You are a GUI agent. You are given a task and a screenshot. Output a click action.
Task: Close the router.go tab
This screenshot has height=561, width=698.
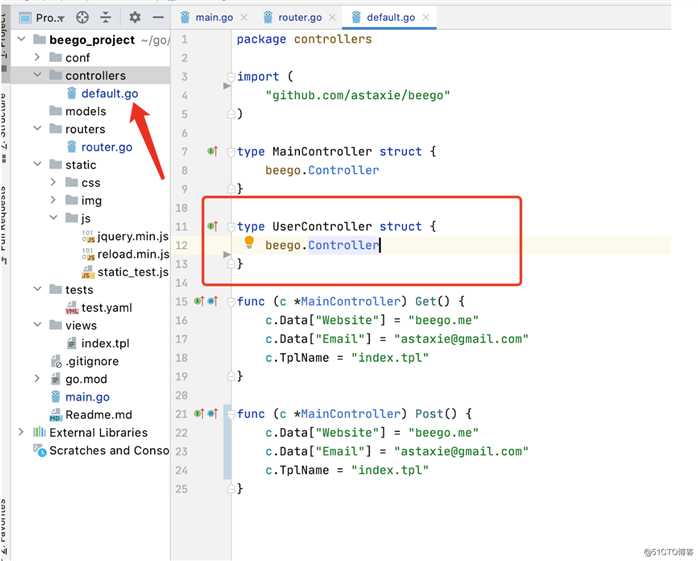(332, 17)
